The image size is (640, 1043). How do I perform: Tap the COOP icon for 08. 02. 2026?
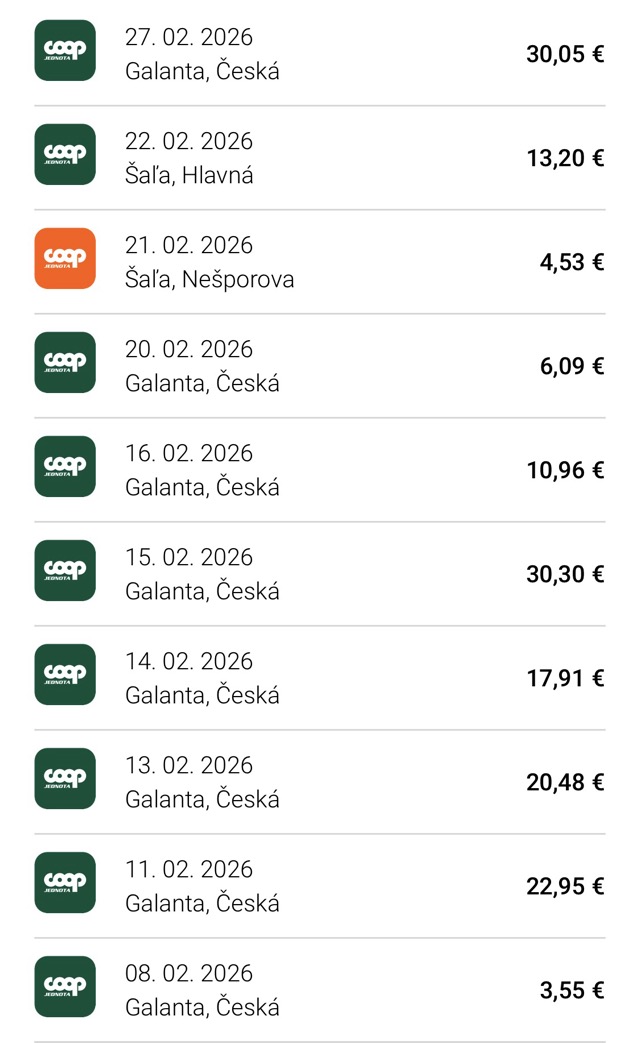click(x=65, y=987)
